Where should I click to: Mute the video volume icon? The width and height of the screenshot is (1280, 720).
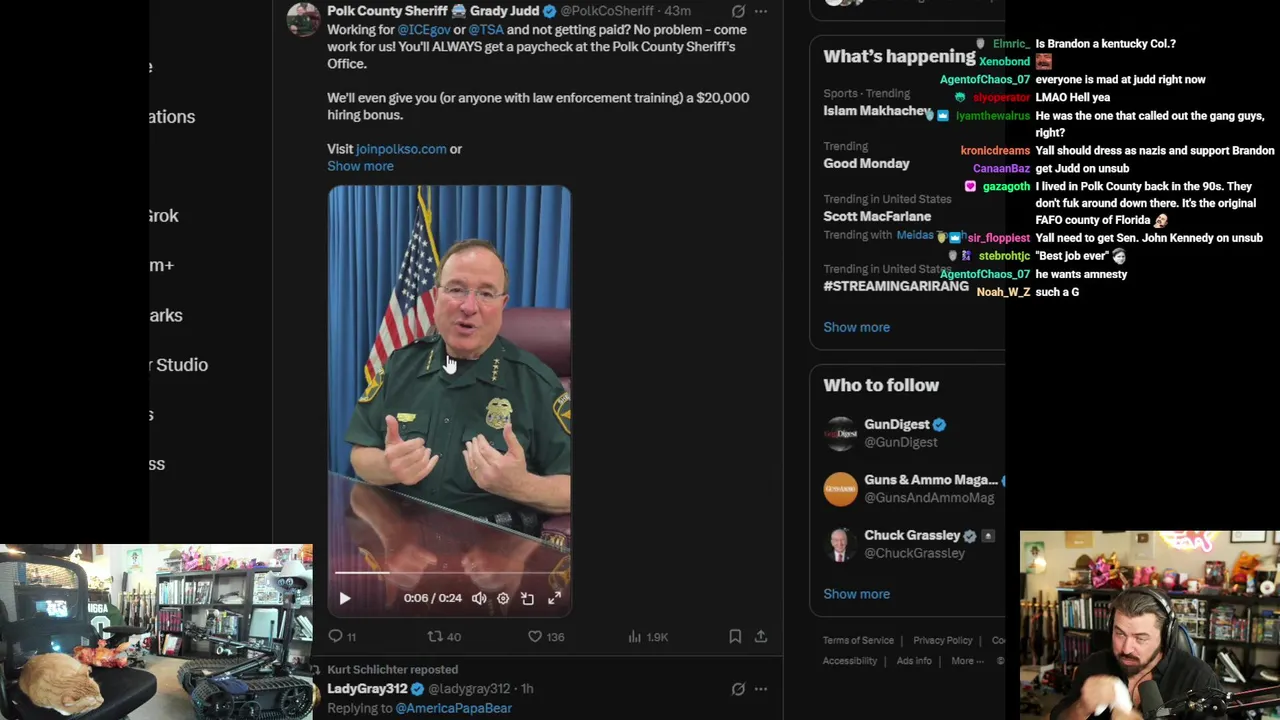click(479, 598)
